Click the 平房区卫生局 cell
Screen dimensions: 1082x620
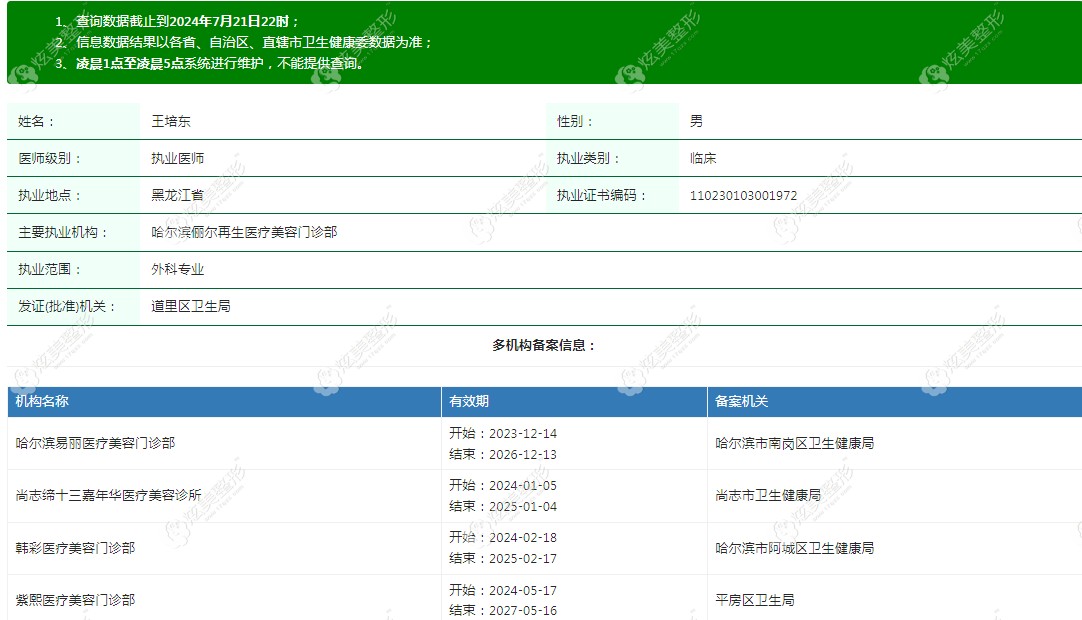(x=754, y=600)
